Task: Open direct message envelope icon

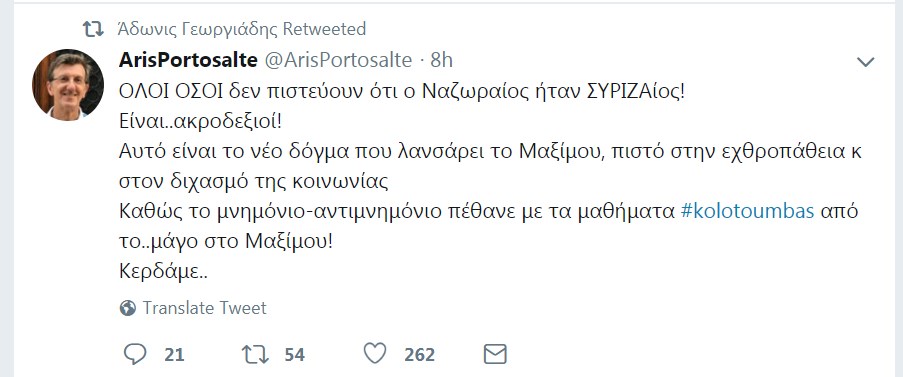Action: 495,354
